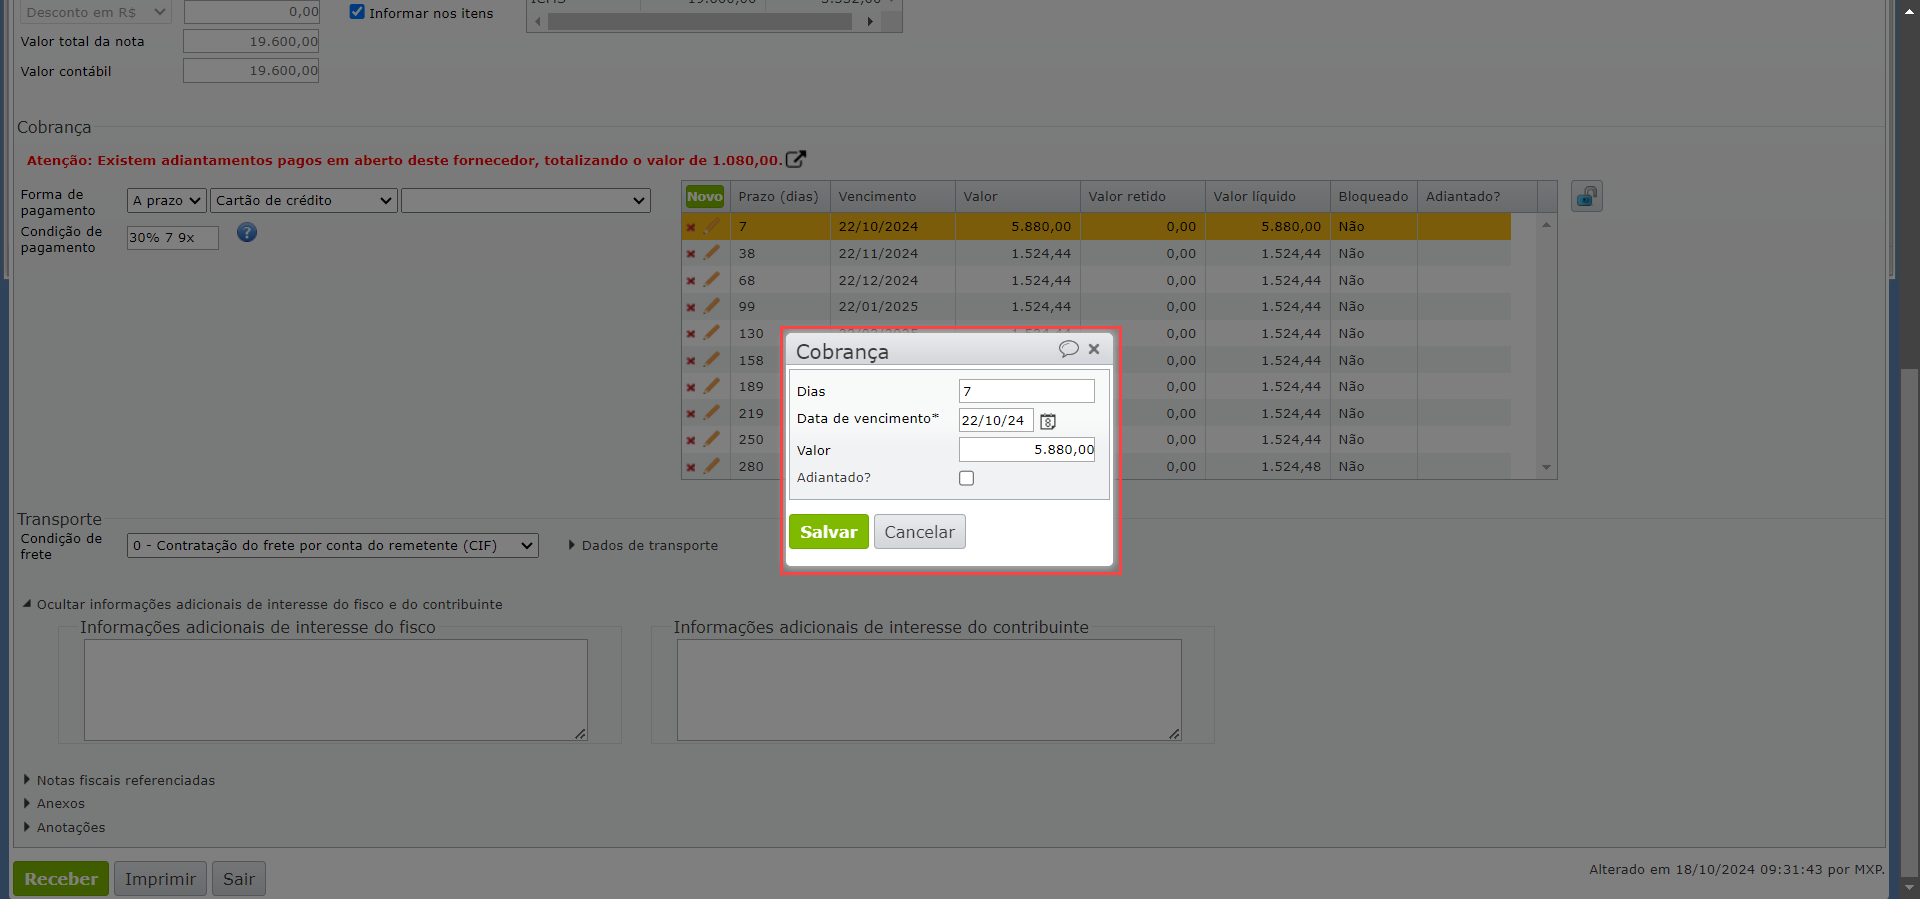
Task: Toggle the Informar nos itens checkbox
Action: (x=357, y=12)
